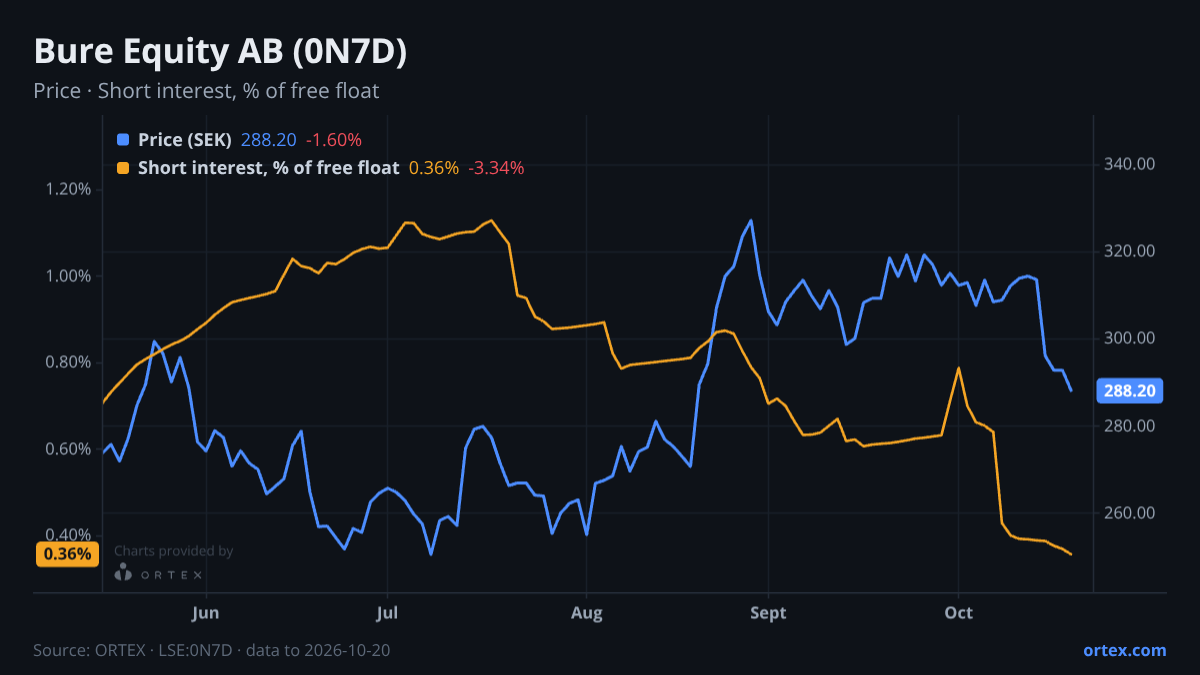Click the 0.60% left axis label
1200x675 pixels.
pyautogui.click(x=67, y=449)
